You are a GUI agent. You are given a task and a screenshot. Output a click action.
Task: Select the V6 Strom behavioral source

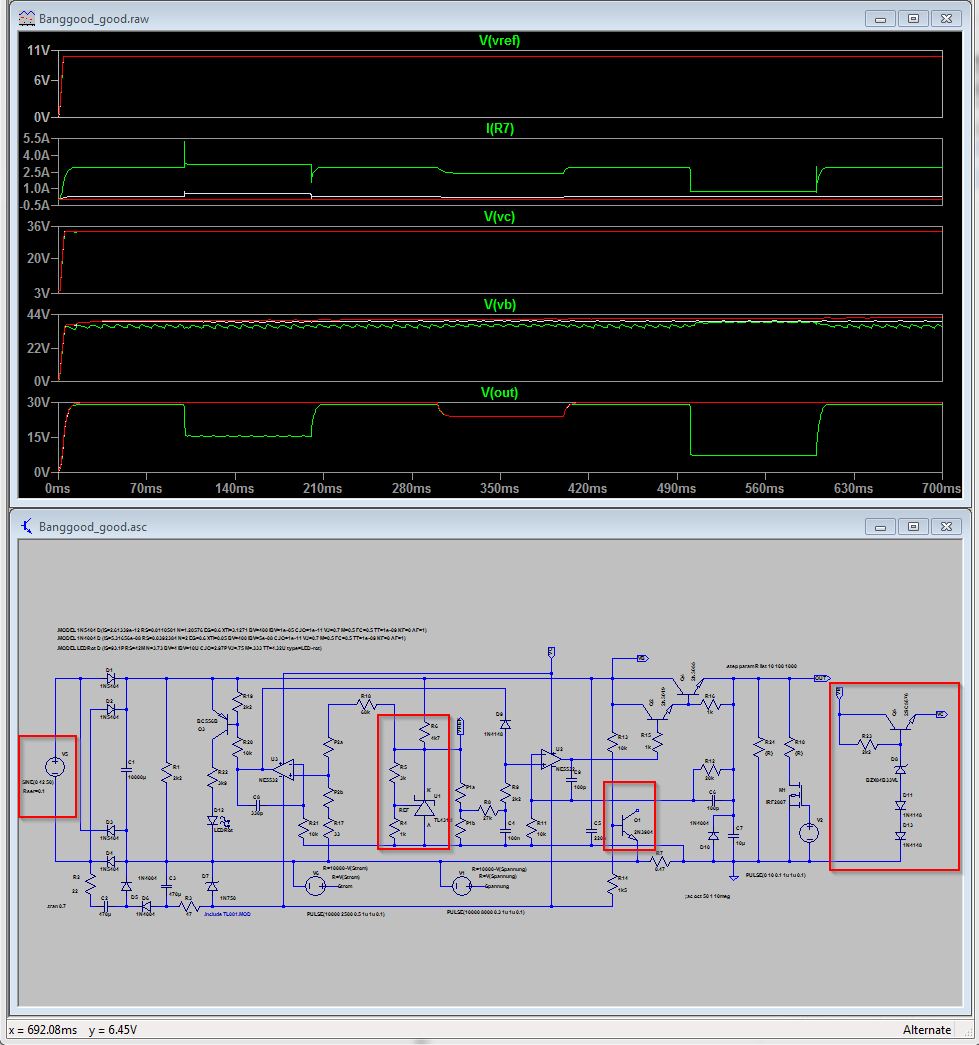(314, 885)
